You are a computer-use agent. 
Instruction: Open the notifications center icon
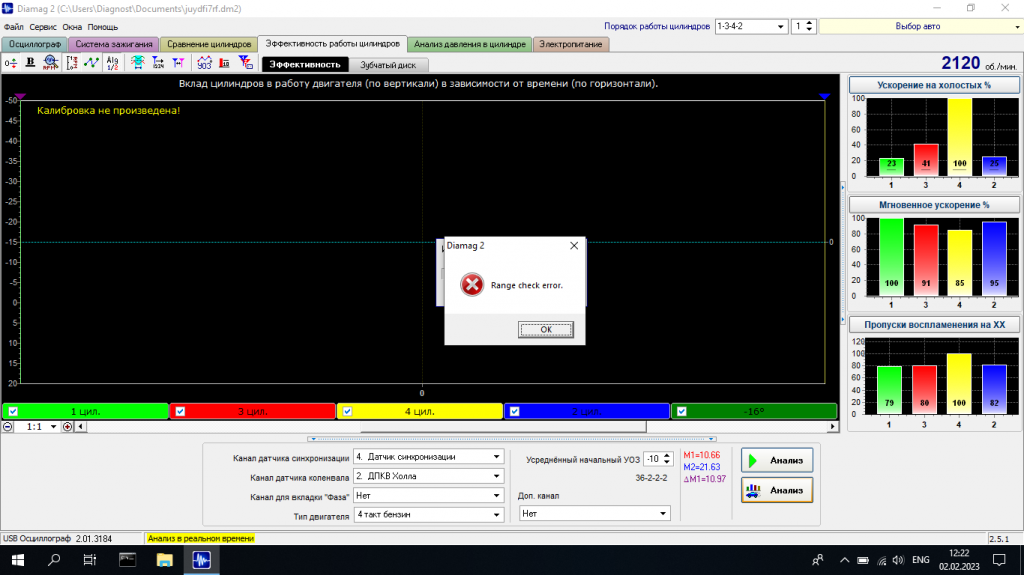tap(999, 560)
